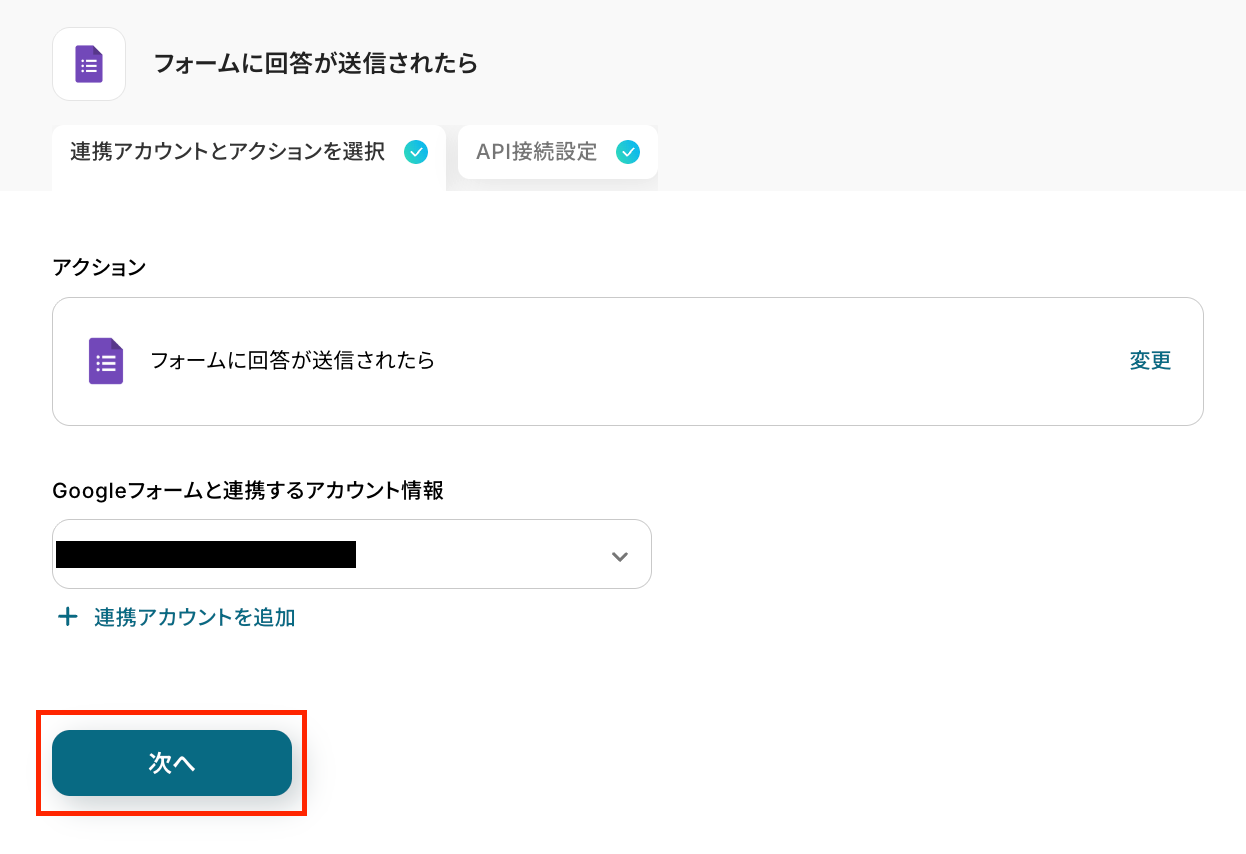Open the API接続設定 tab
This screenshot has width=1246, height=854.
[537, 152]
